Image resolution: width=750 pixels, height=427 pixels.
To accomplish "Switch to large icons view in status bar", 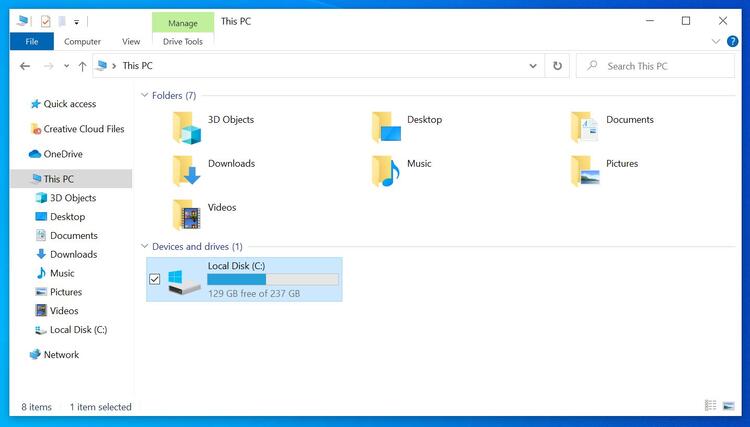I will (728, 405).
